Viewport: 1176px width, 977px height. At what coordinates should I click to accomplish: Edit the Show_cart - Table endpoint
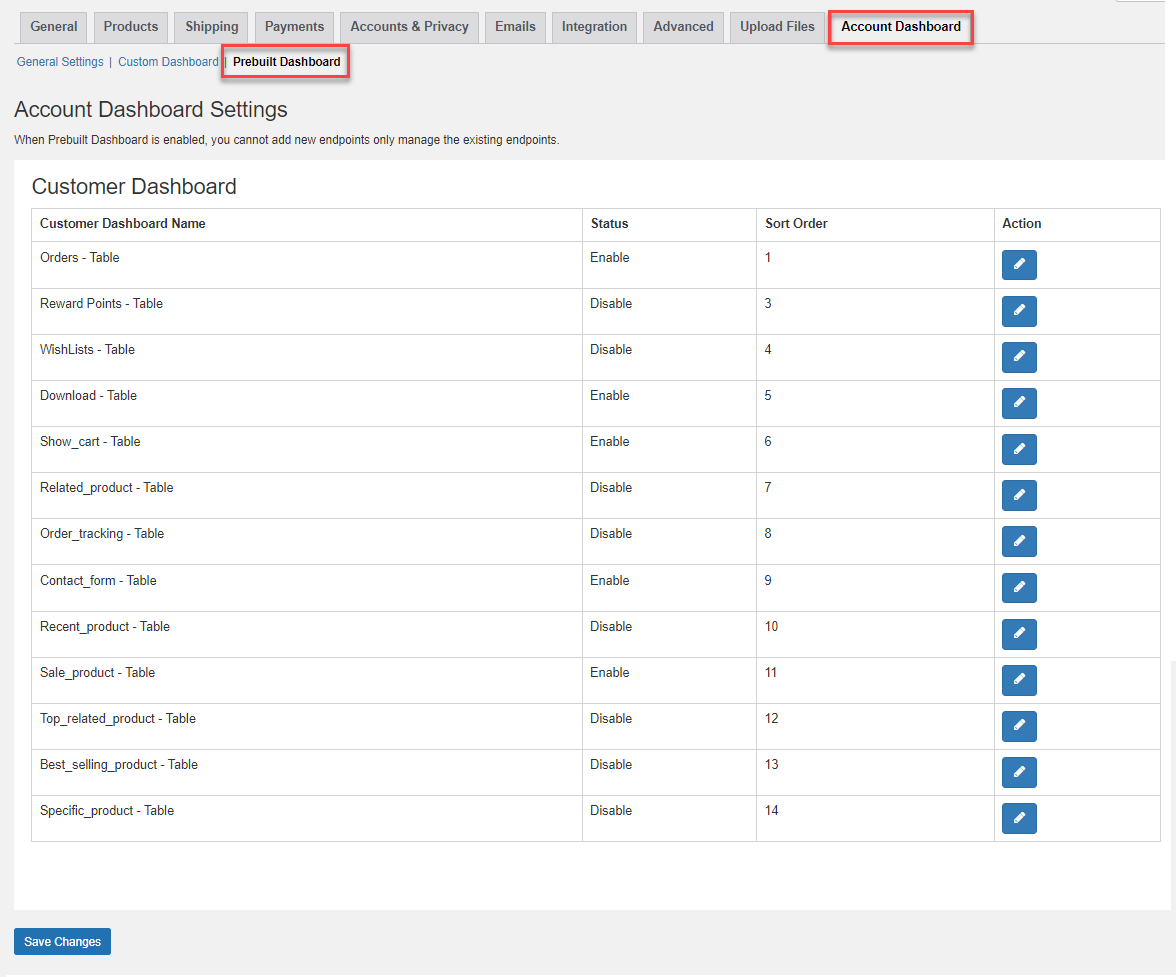pyautogui.click(x=1019, y=449)
